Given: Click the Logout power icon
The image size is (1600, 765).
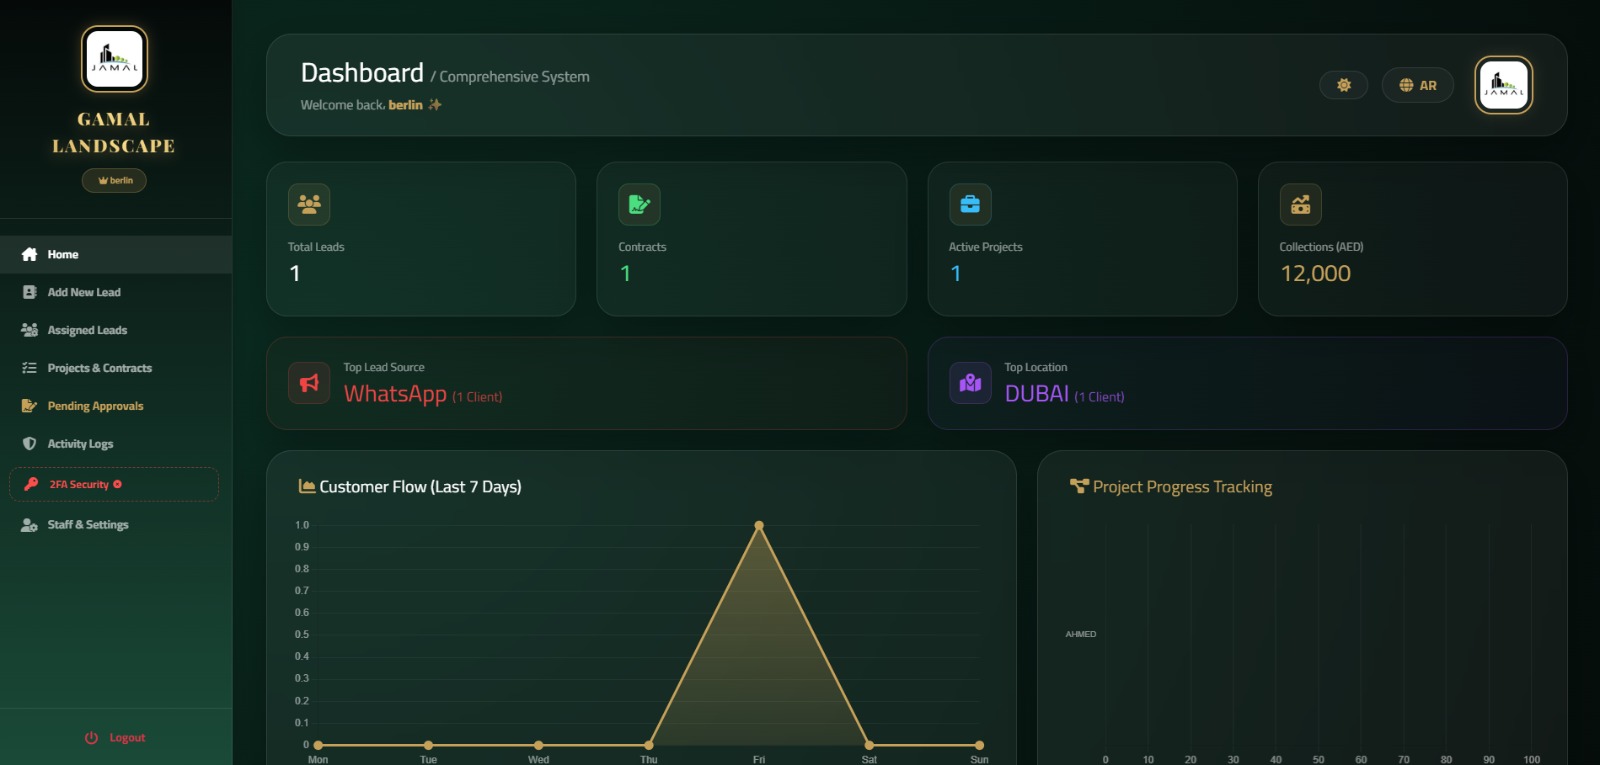Looking at the screenshot, I should coord(91,738).
